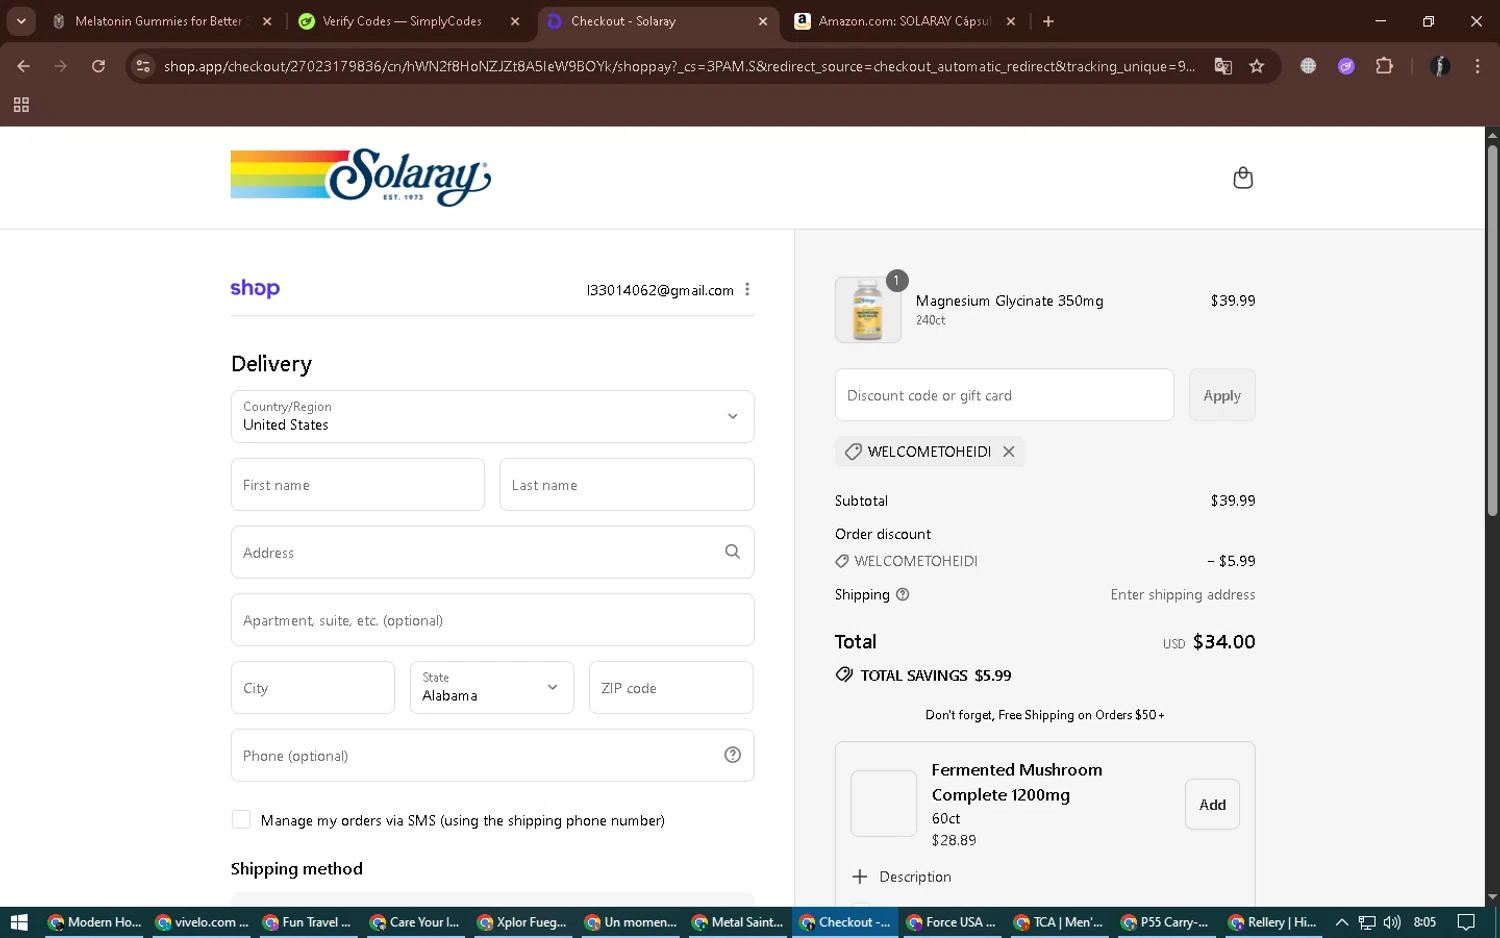Open the browser profile avatar
The width and height of the screenshot is (1500, 938).
(x=1440, y=66)
